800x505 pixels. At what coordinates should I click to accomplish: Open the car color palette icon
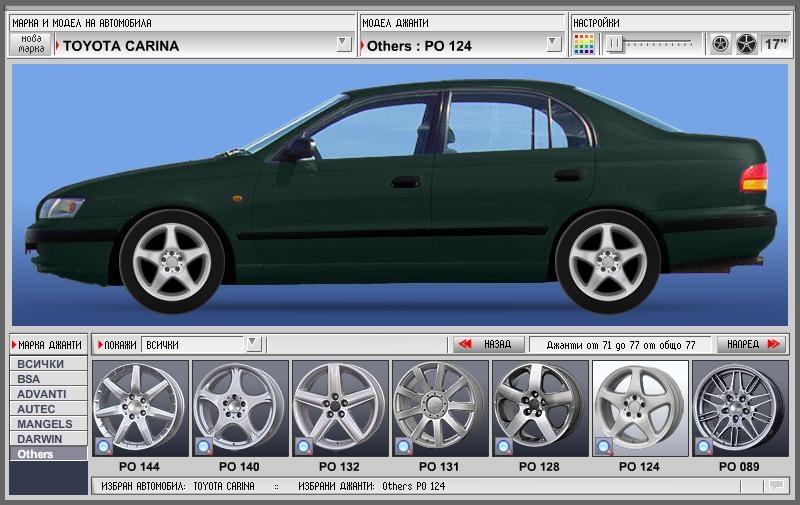coord(584,44)
